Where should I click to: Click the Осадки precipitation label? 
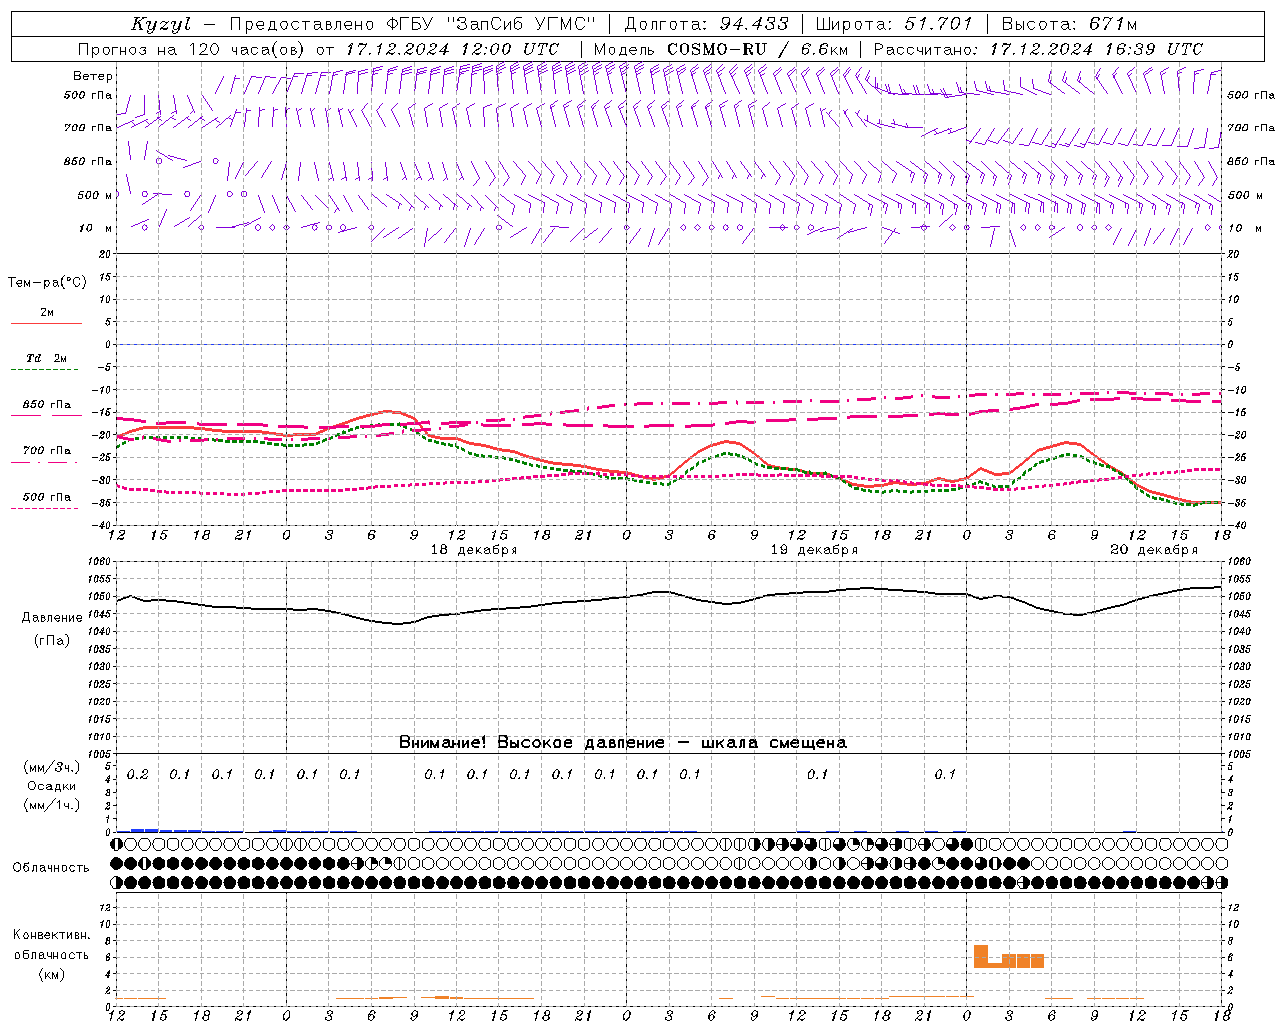point(52,786)
